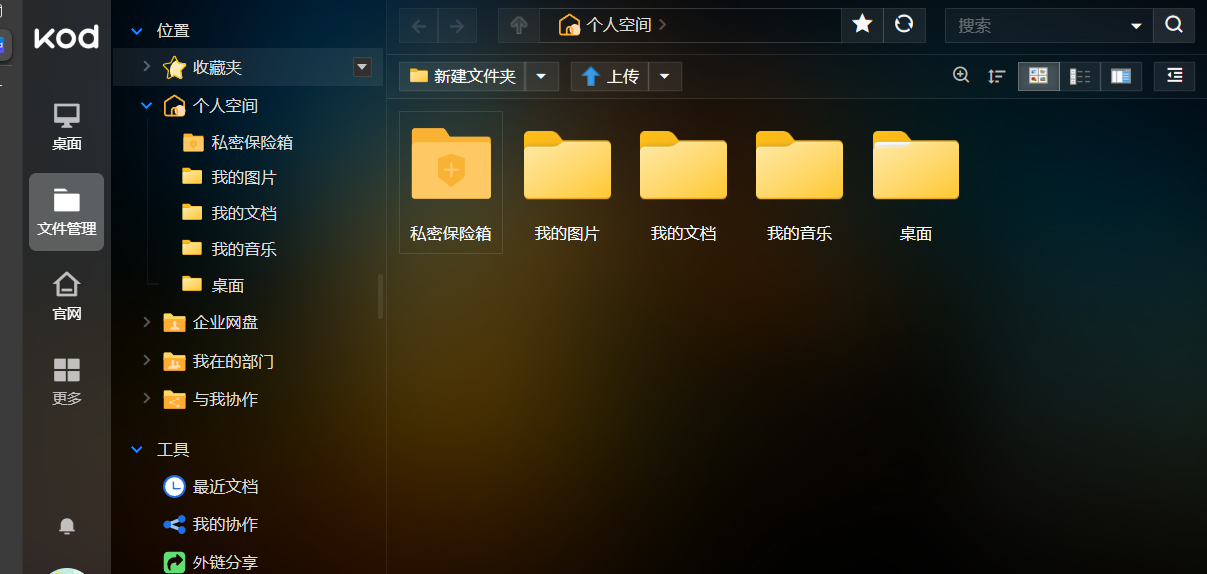Click 新建文件夹 button
The image size is (1207, 574).
point(462,76)
